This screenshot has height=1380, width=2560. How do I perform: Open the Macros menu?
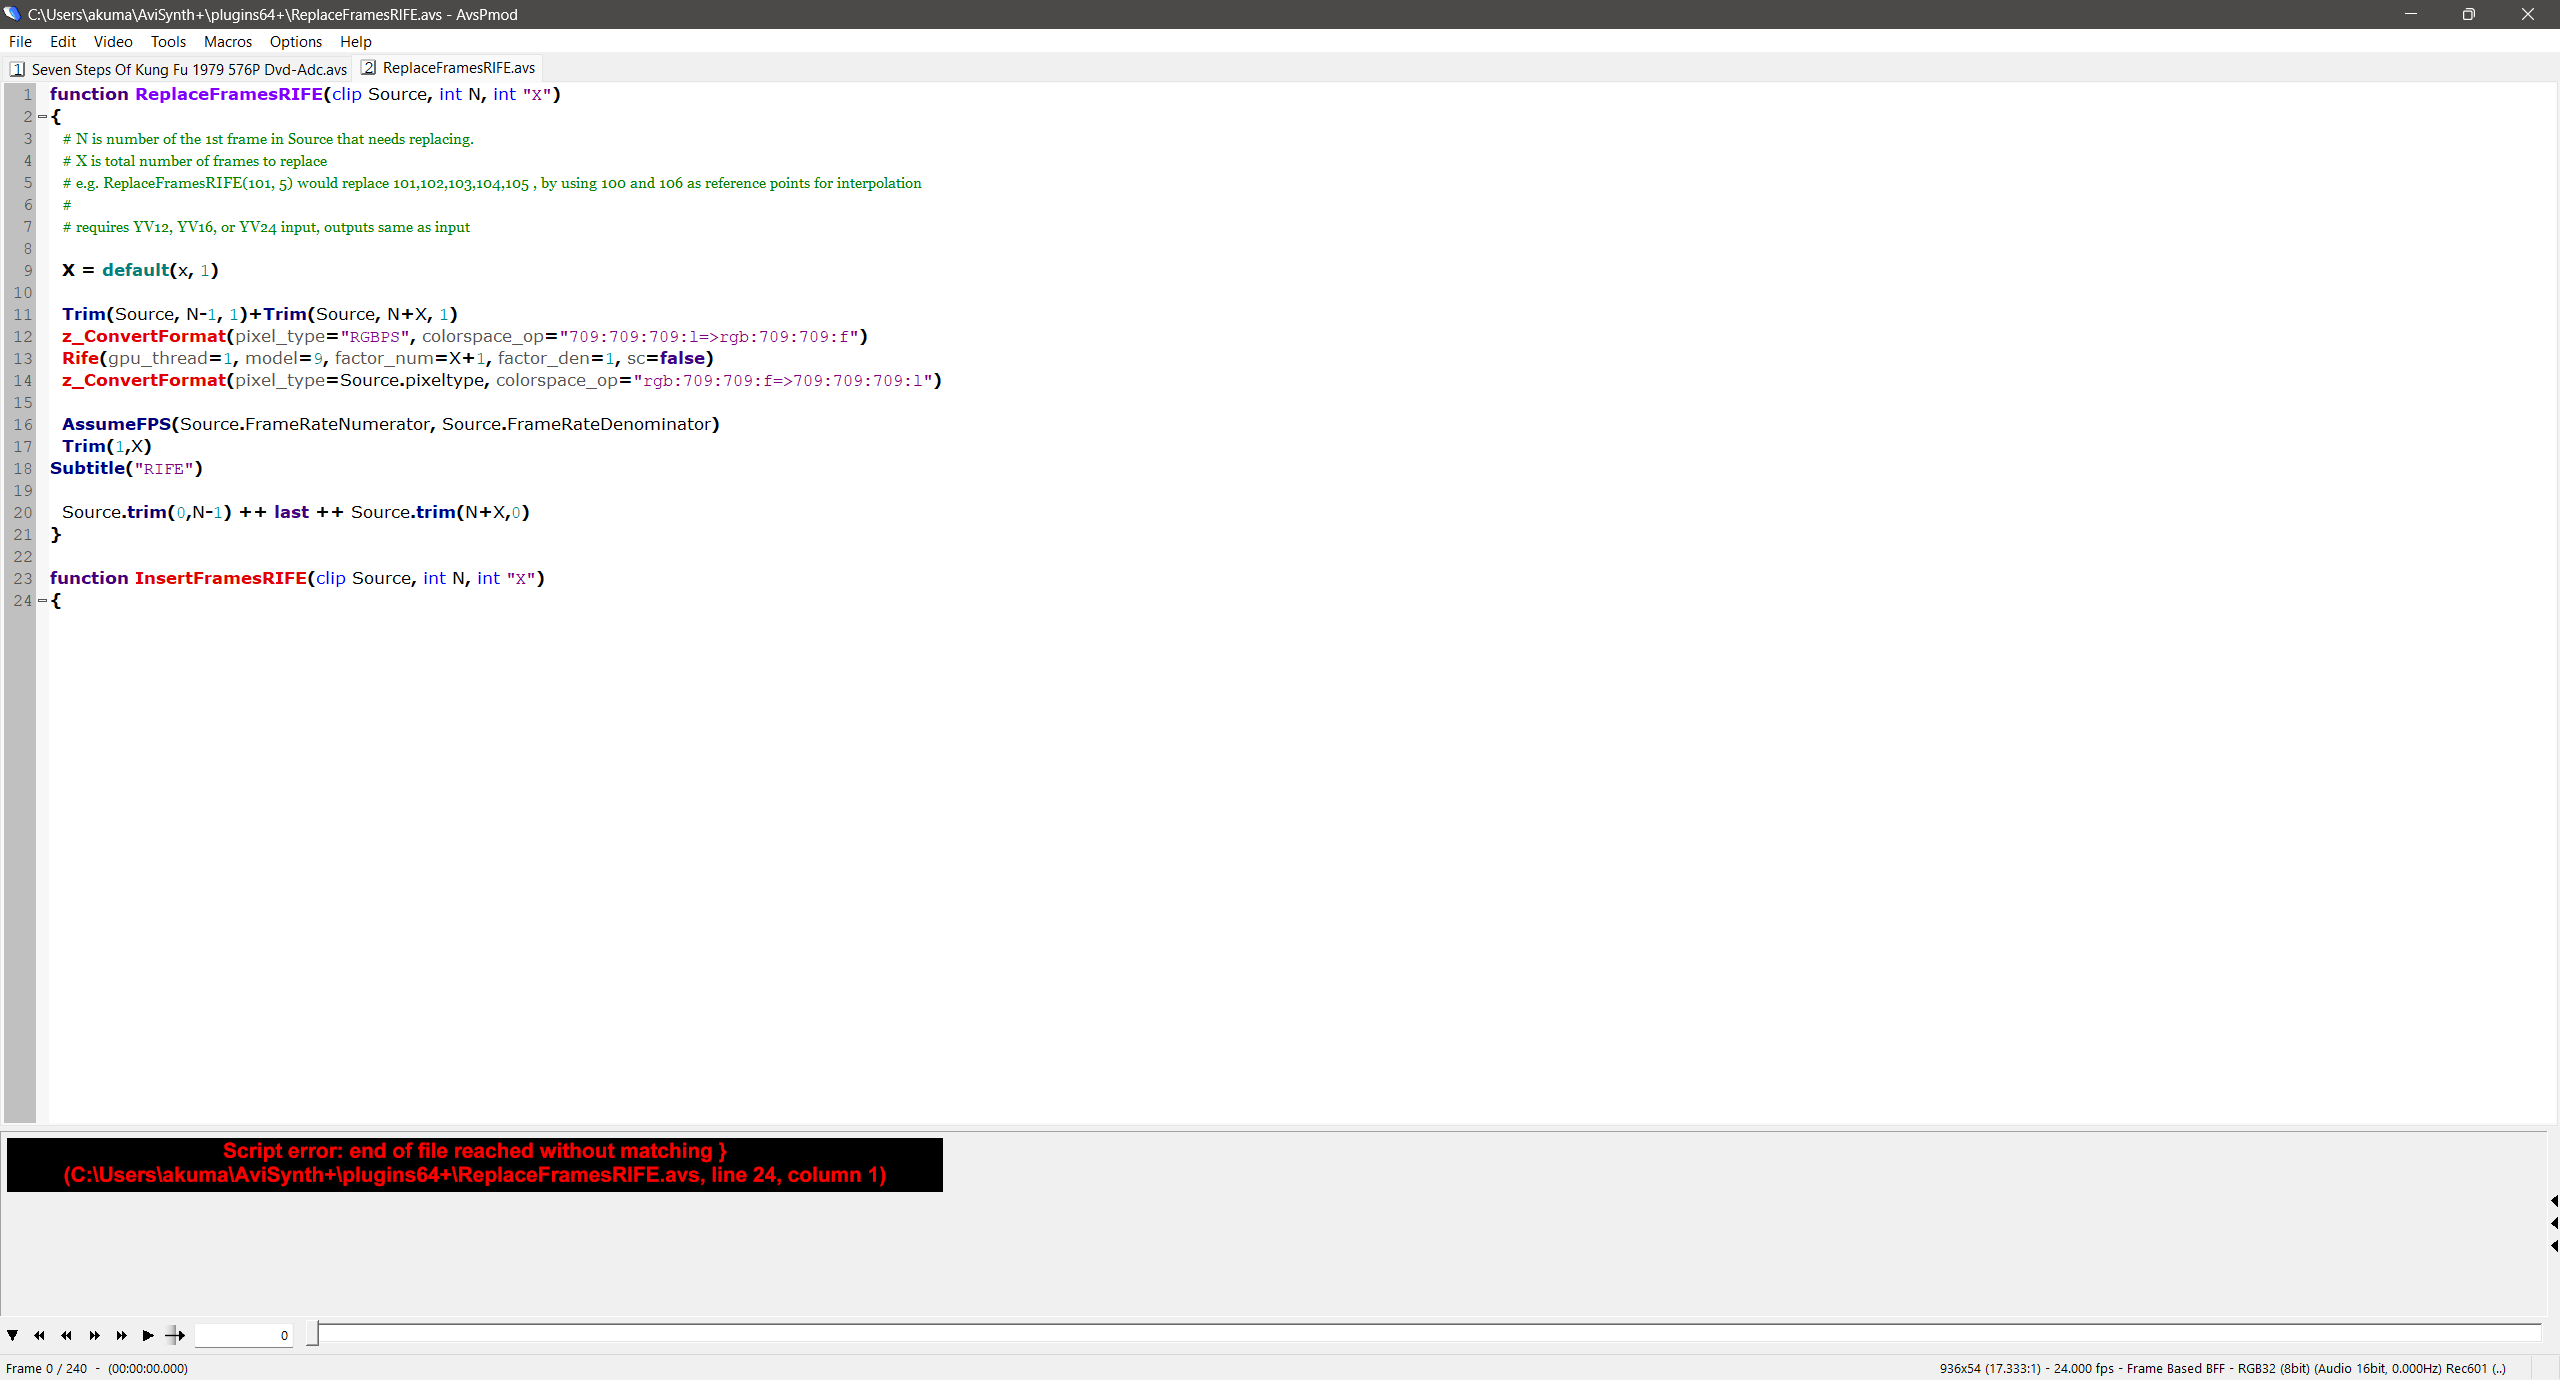227,41
